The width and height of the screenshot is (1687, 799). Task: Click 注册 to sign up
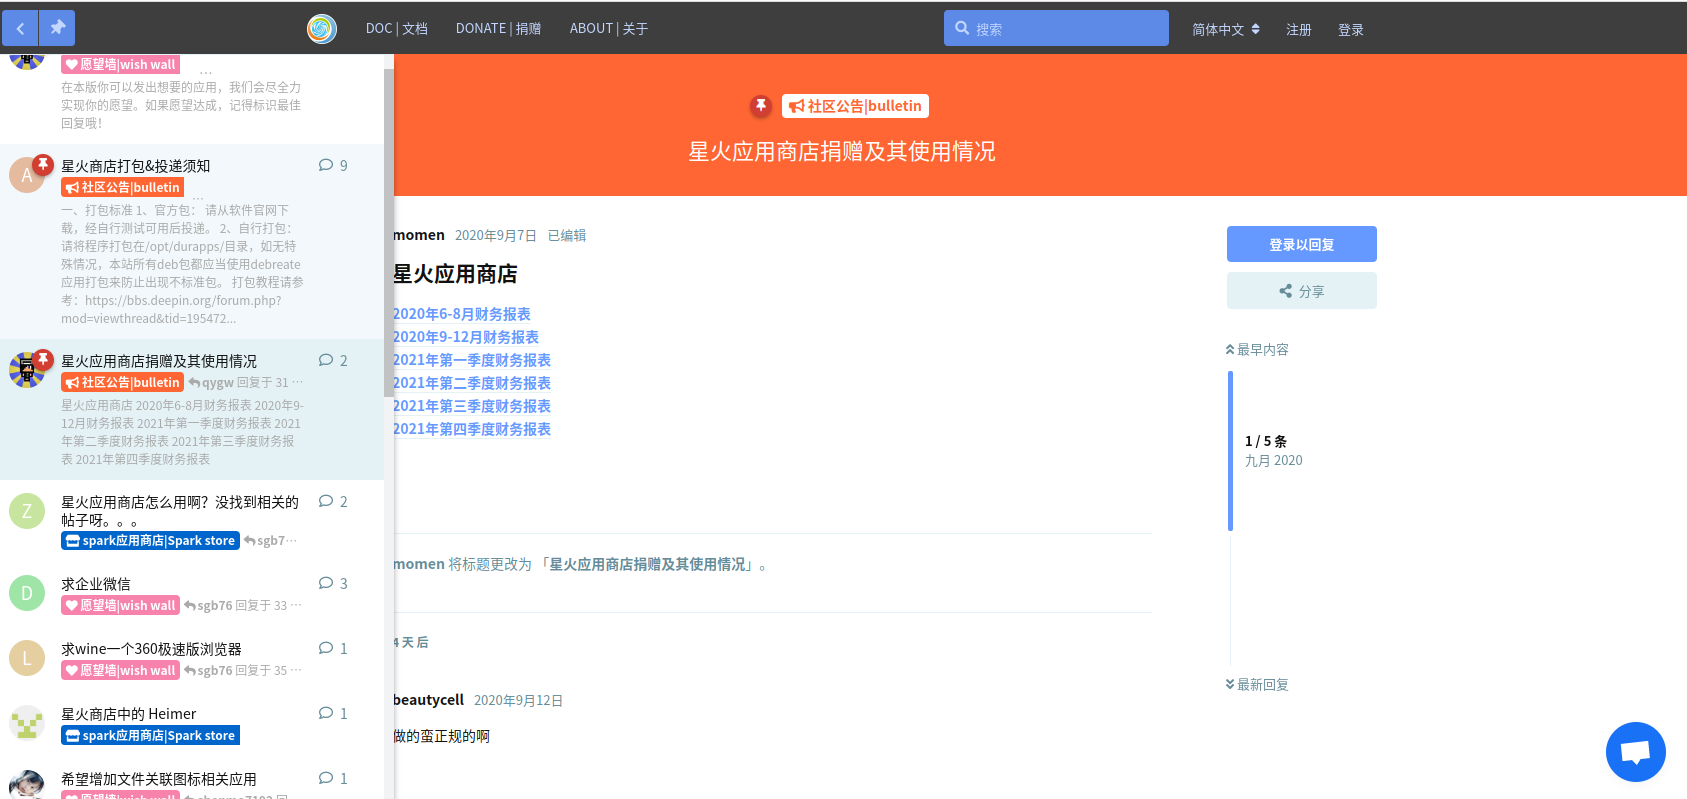[1299, 30]
